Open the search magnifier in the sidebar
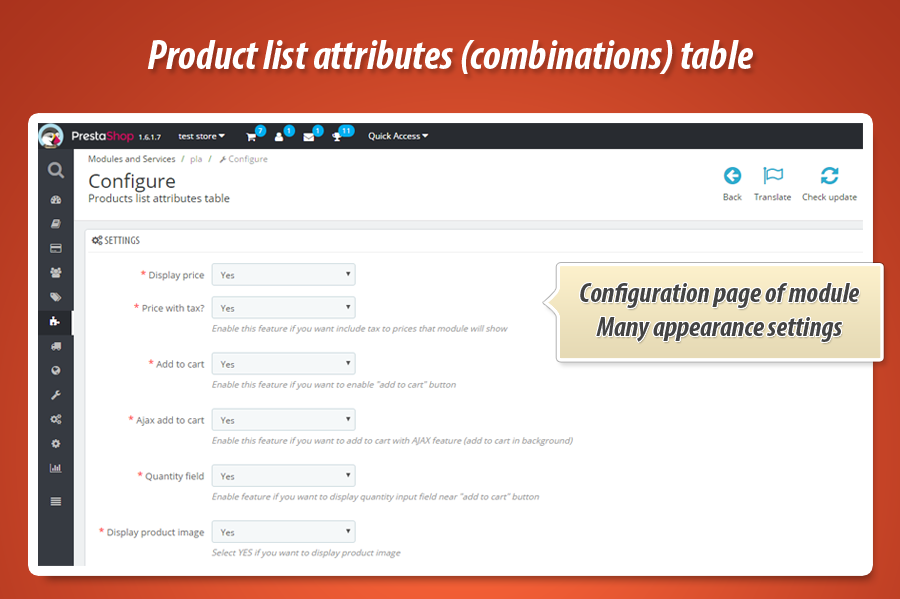Image resolution: width=900 pixels, height=599 pixels. pos(56,170)
